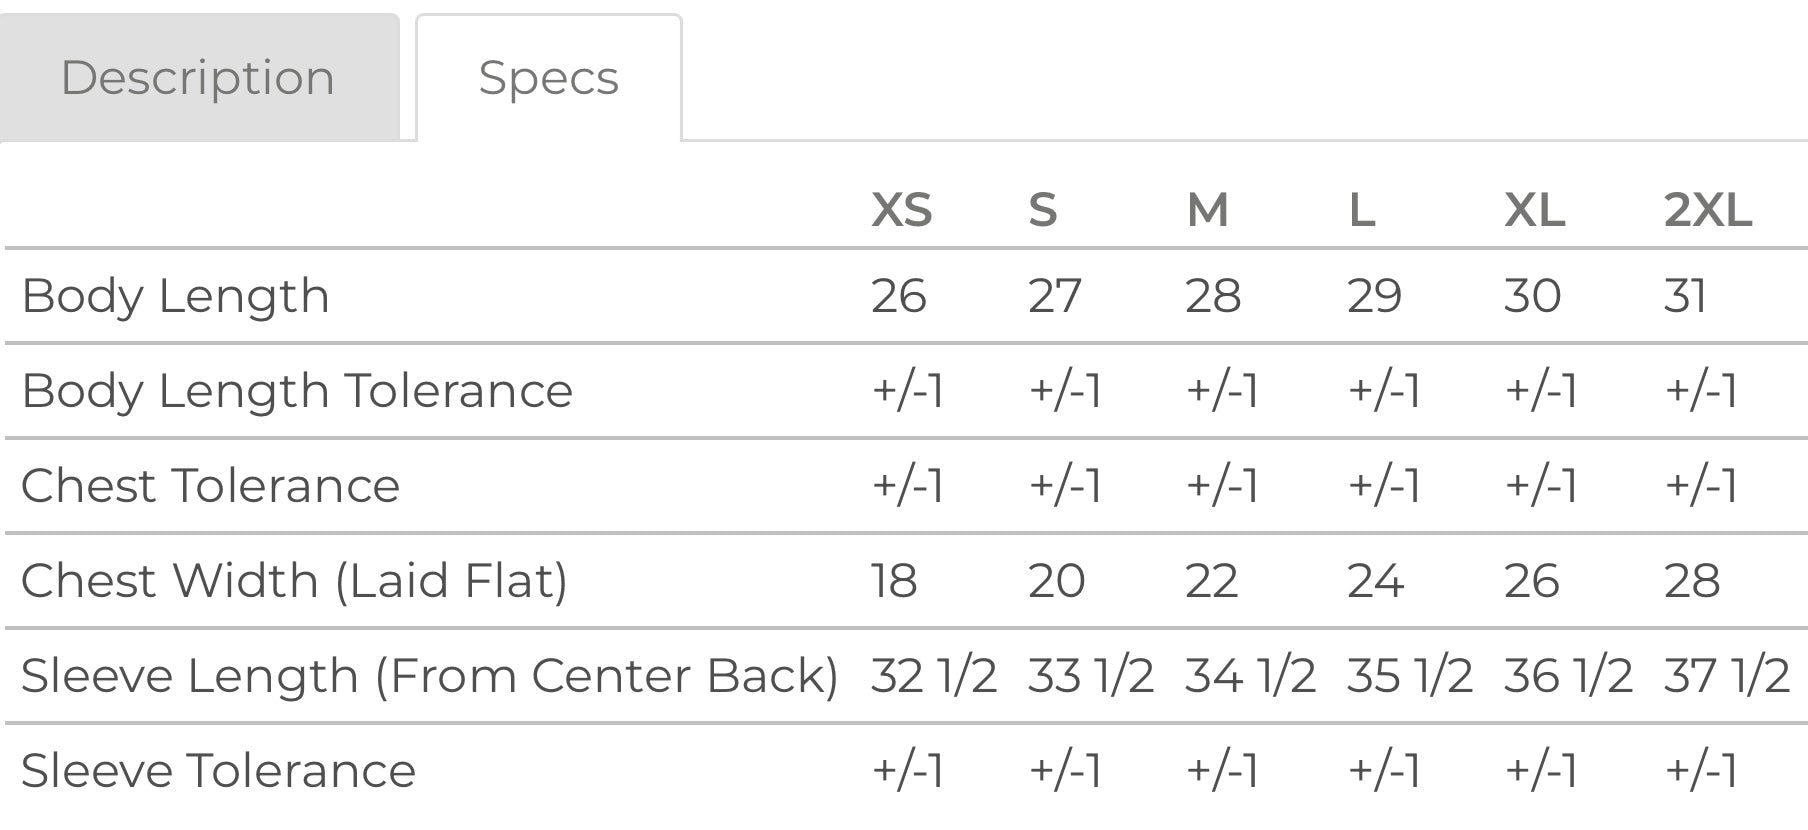Click the XL column header
This screenshot has width=1808, height=830.
click(x=1534, y=210)
